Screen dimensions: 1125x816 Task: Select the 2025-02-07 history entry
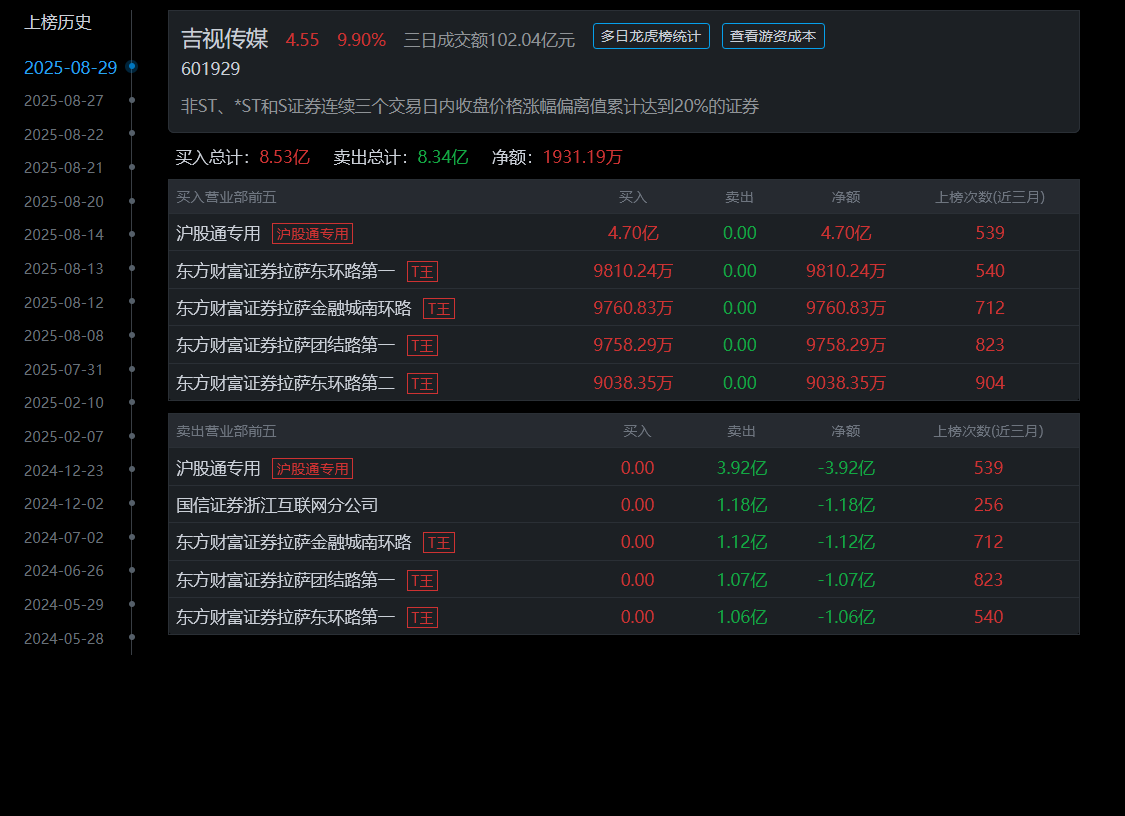(x=64, y=436)
